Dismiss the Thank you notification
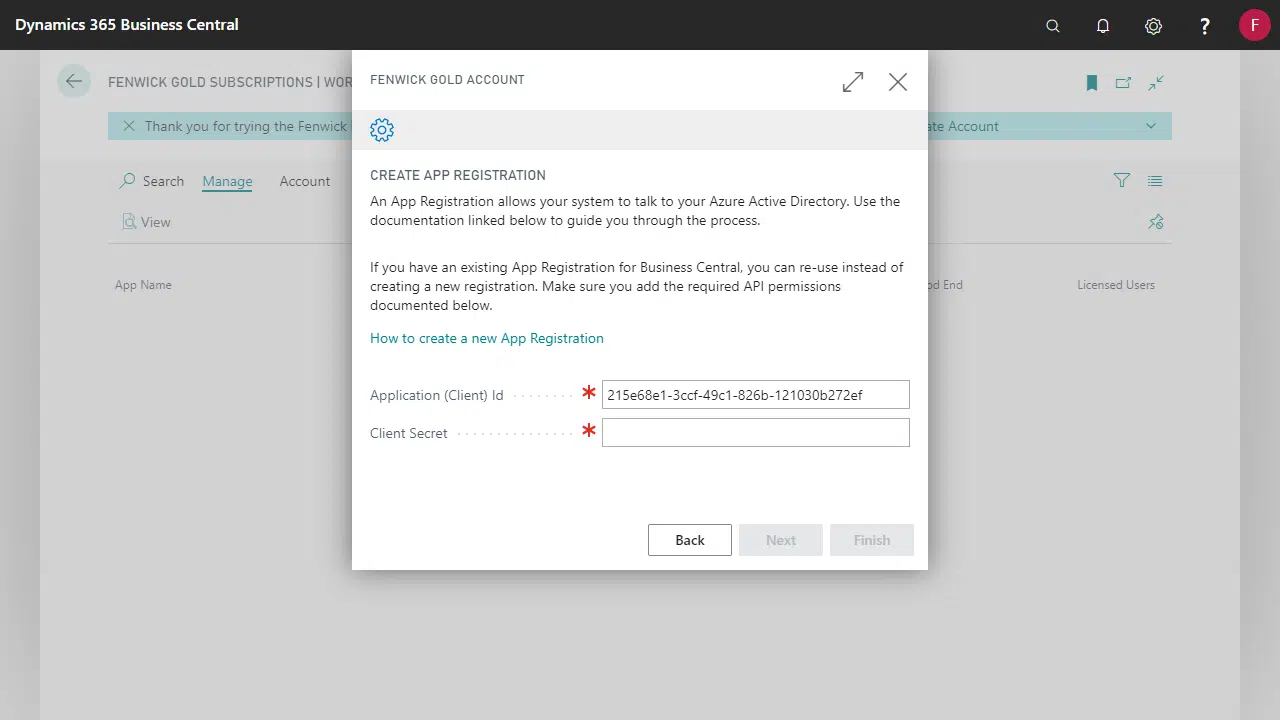This screenshot has width=1280, height=720. coord(128,126)
